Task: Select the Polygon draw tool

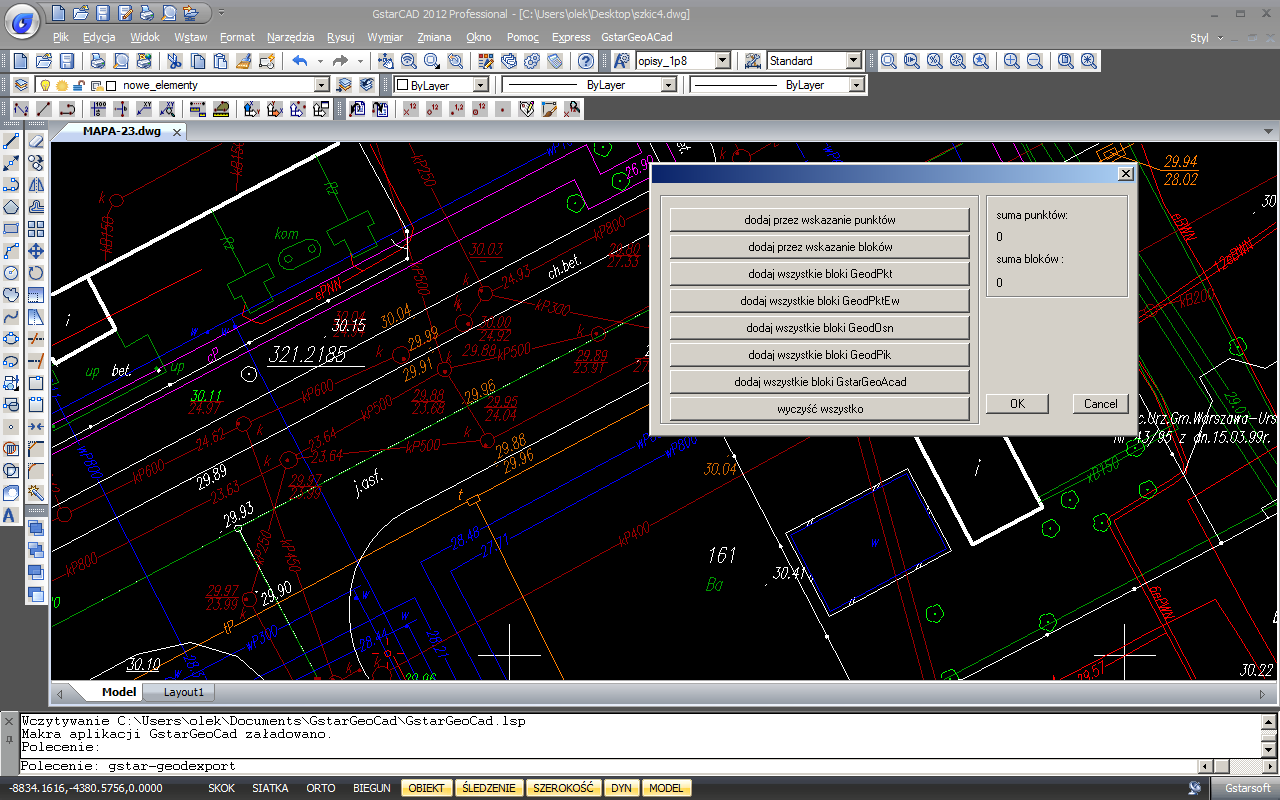Action: coord(11,207)
